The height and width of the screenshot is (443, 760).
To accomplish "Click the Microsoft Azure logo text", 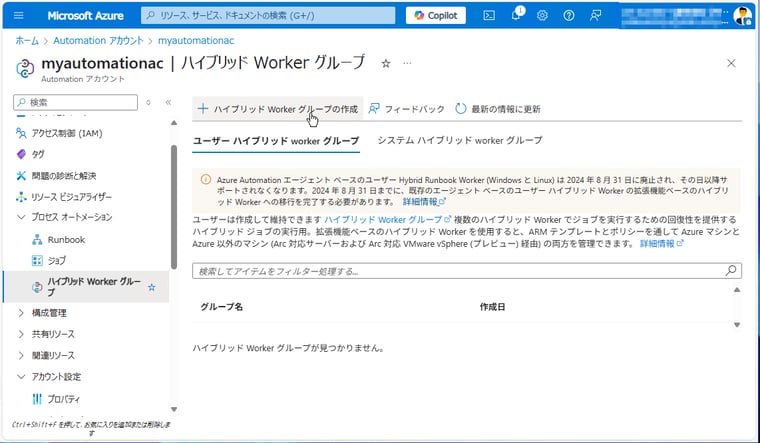I will click(x=85, y=16).
